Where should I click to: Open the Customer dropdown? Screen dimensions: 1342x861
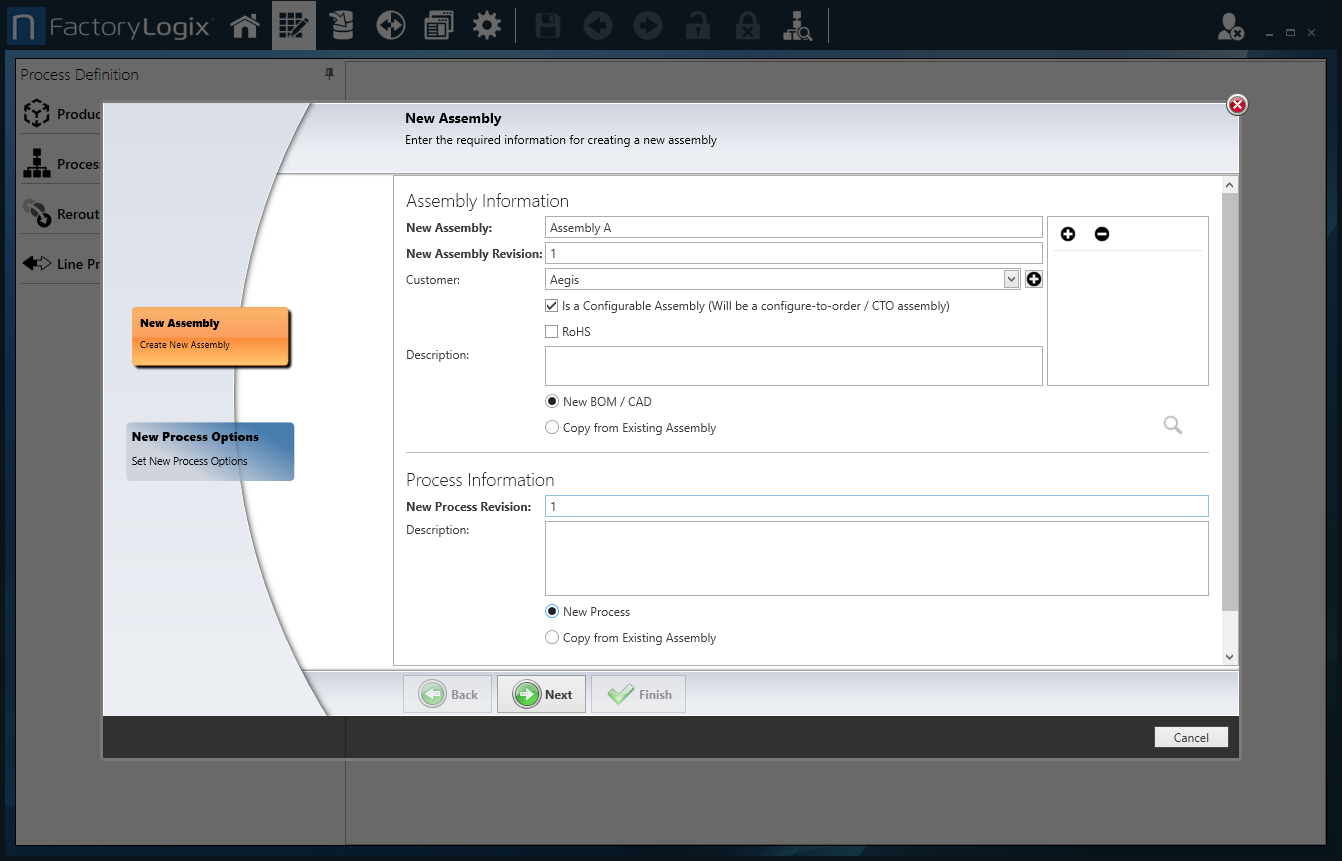point(1012,279)
